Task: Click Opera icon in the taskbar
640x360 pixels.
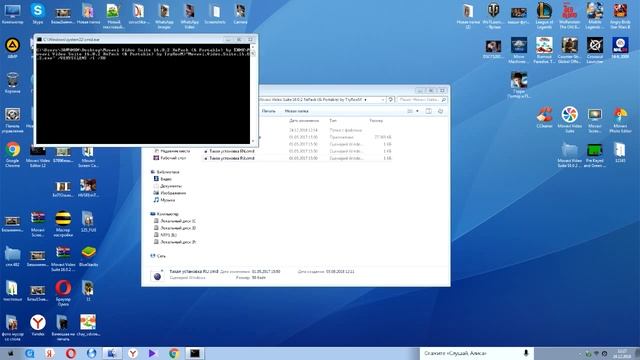Action: 71,353
